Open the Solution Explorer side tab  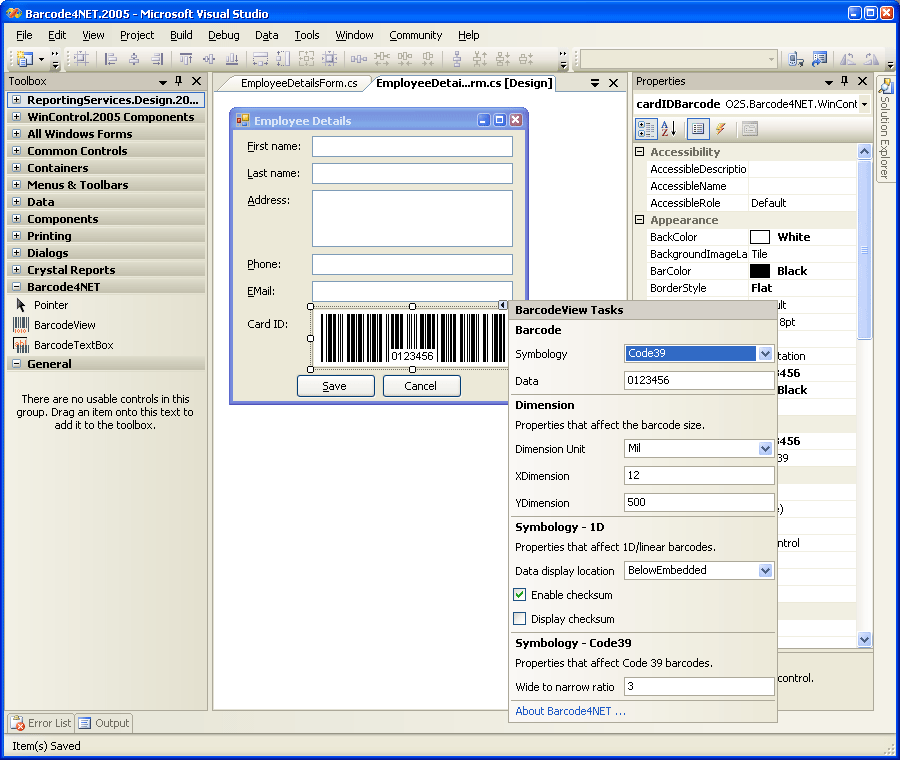[x=886, y=128]
